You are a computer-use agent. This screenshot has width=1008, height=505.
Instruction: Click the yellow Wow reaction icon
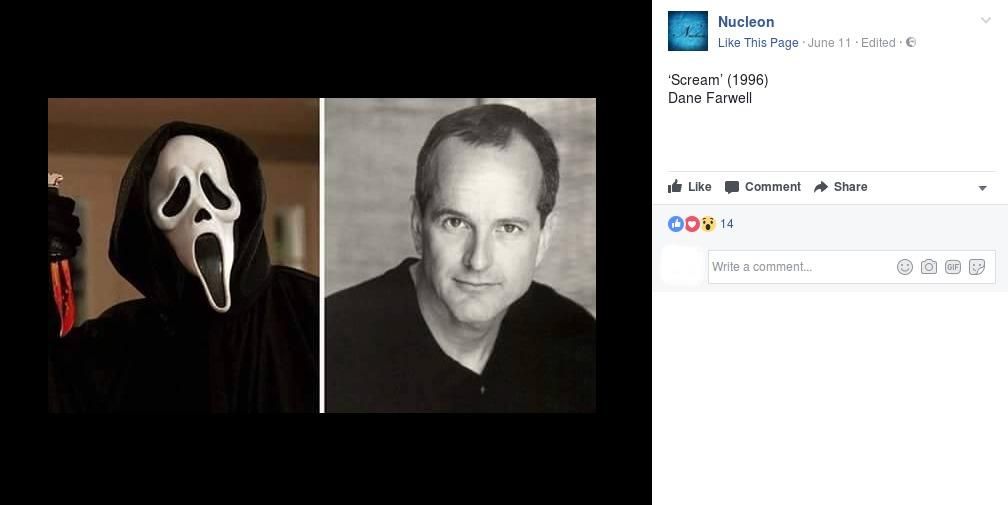pos(708,224)
